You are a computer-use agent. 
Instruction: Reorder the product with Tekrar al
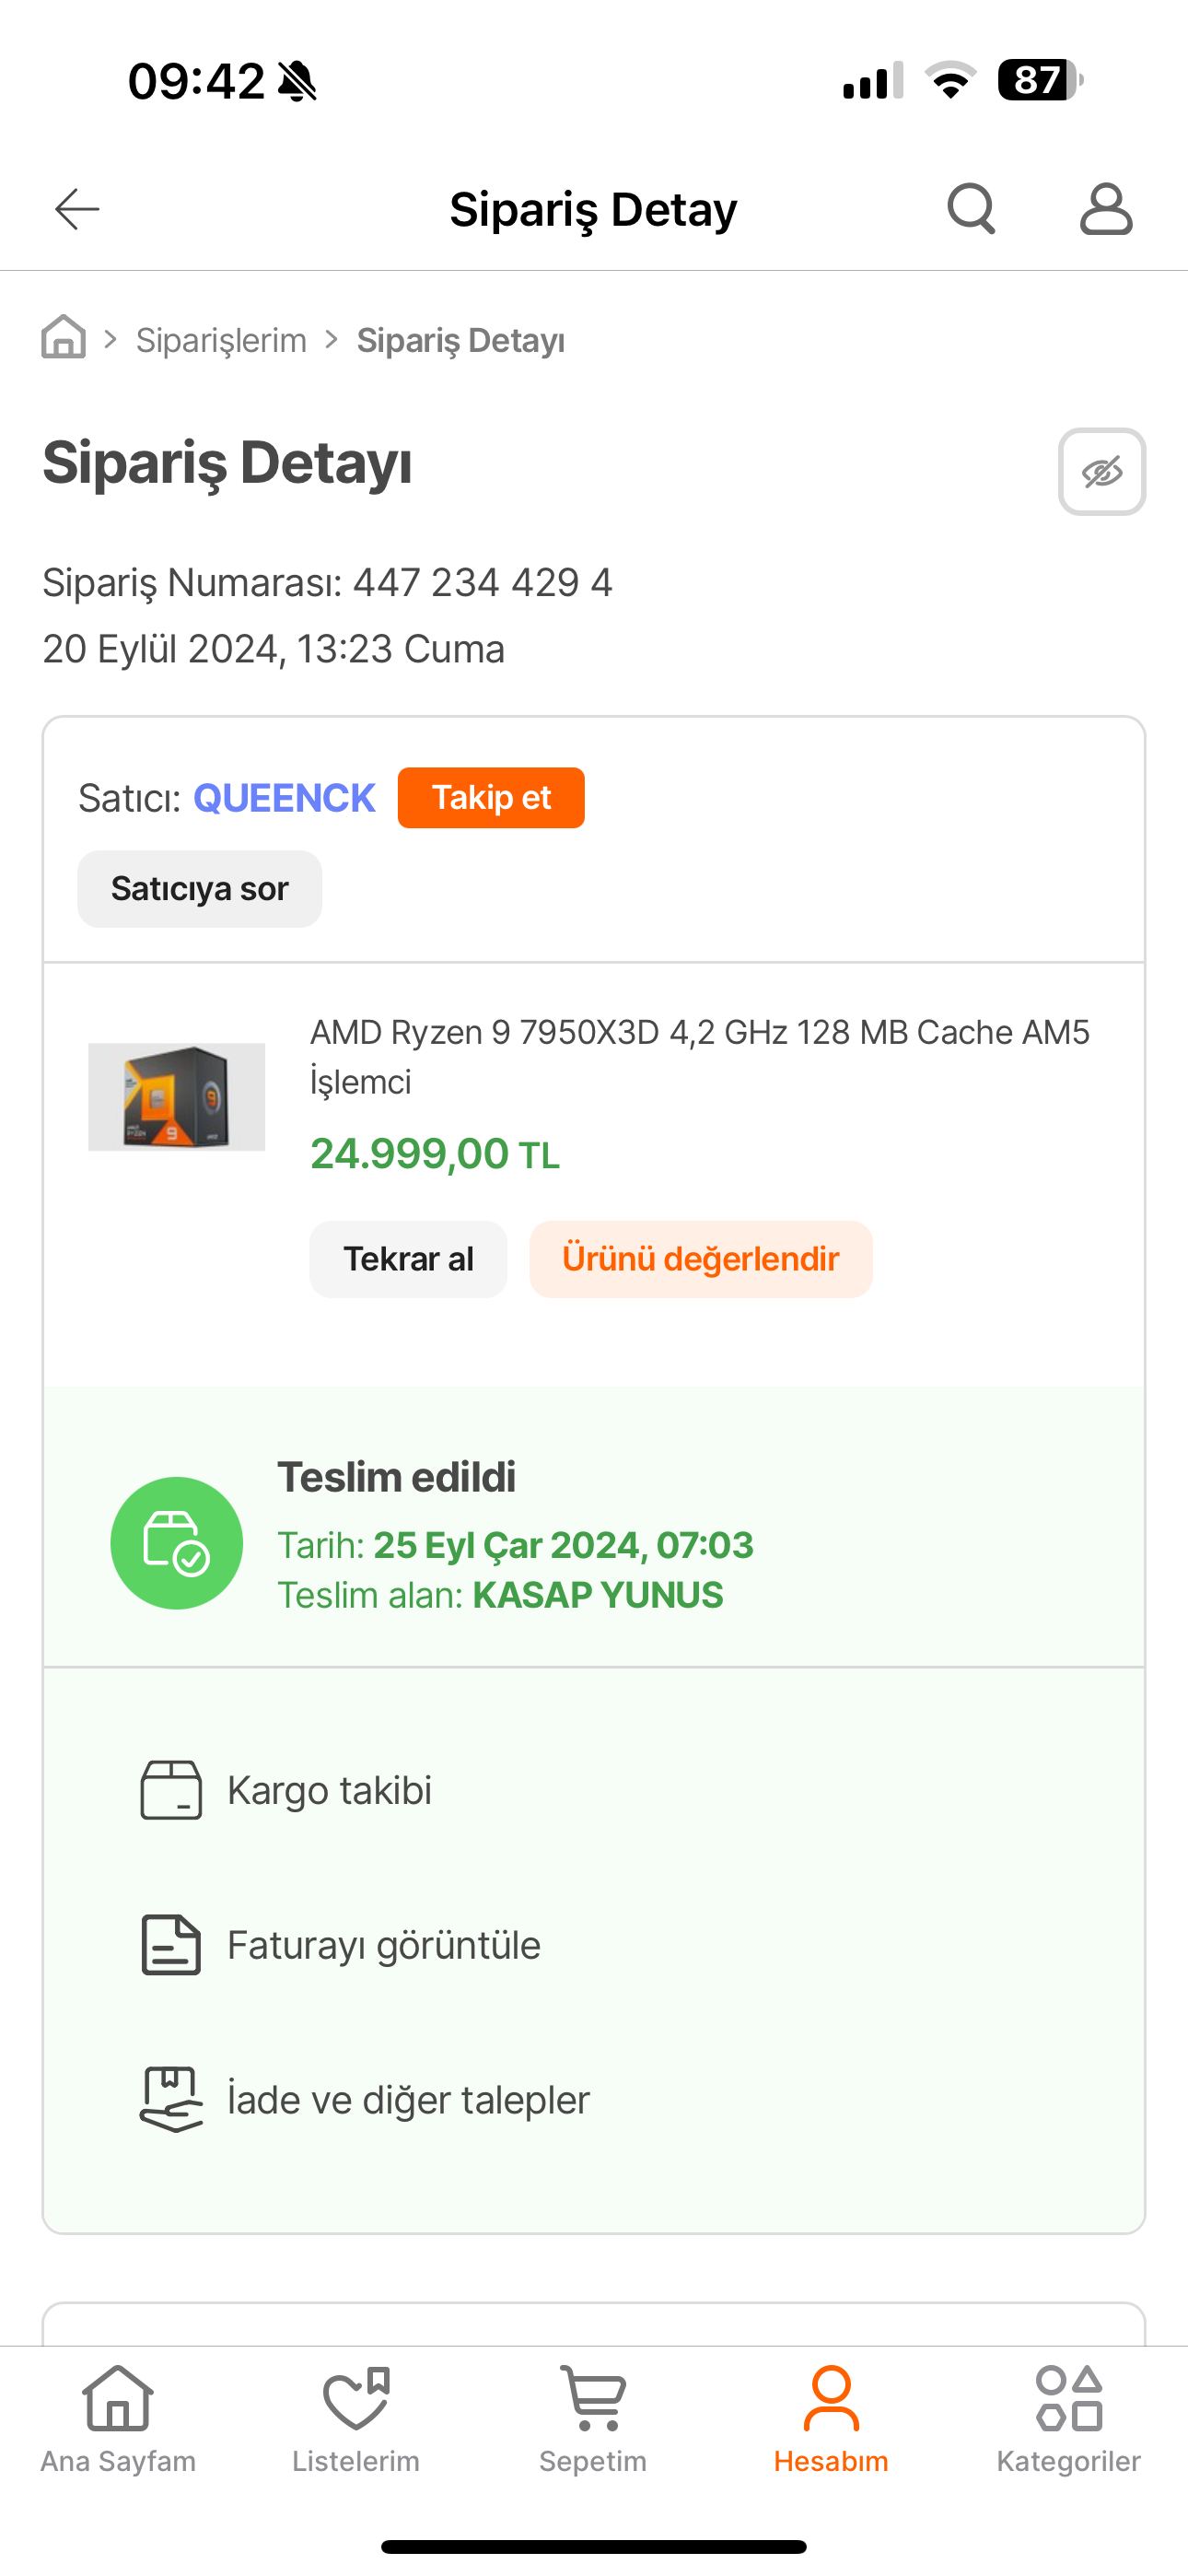tap(408, 1259)
